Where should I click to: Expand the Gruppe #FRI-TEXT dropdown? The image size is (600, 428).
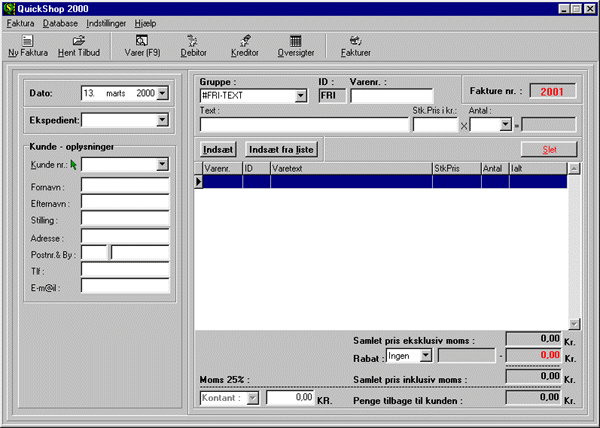pos(301,96)
